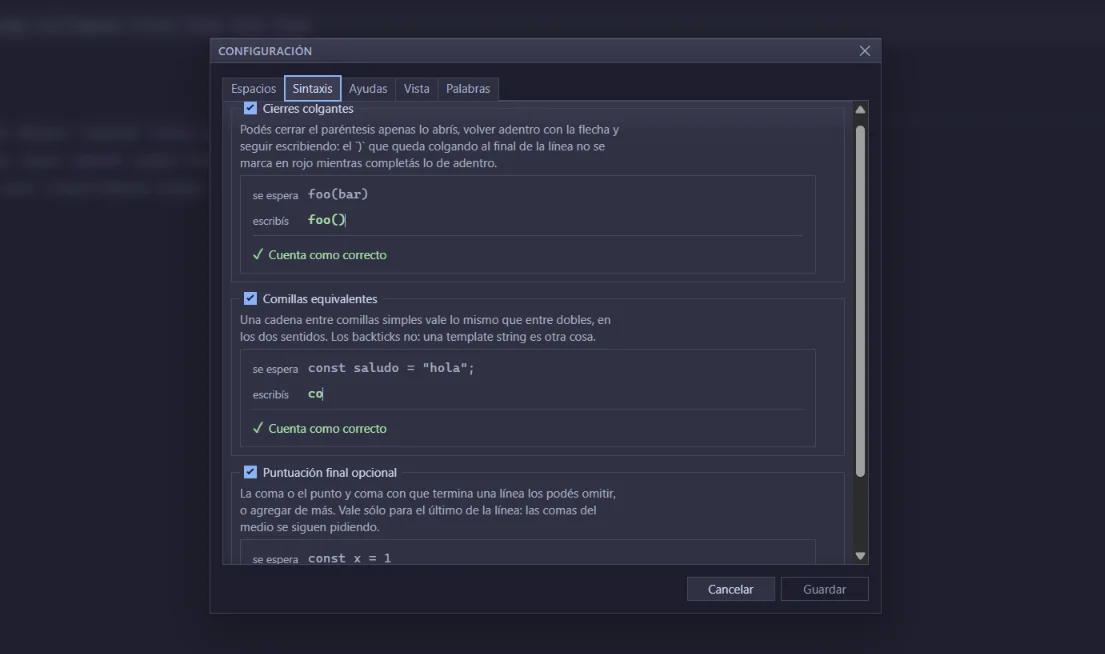Viewport: 1105px width, 654px height.
Task: Click the Cancelar button
Action: [731, 589]
